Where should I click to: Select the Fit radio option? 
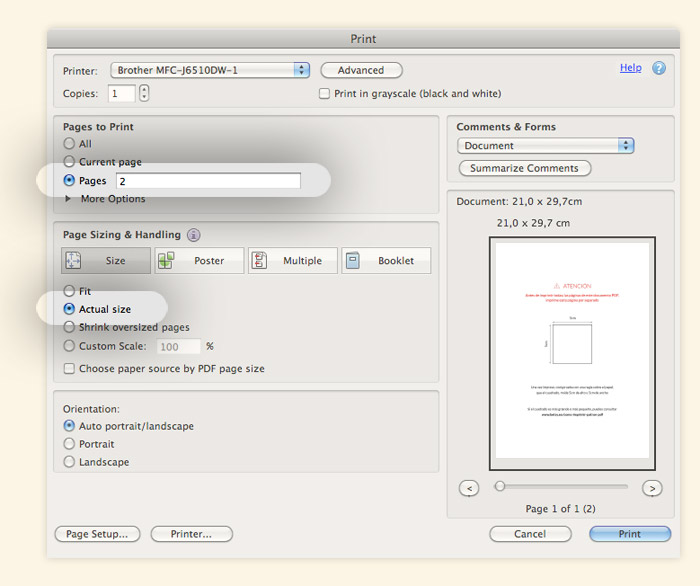coord(69,291)
